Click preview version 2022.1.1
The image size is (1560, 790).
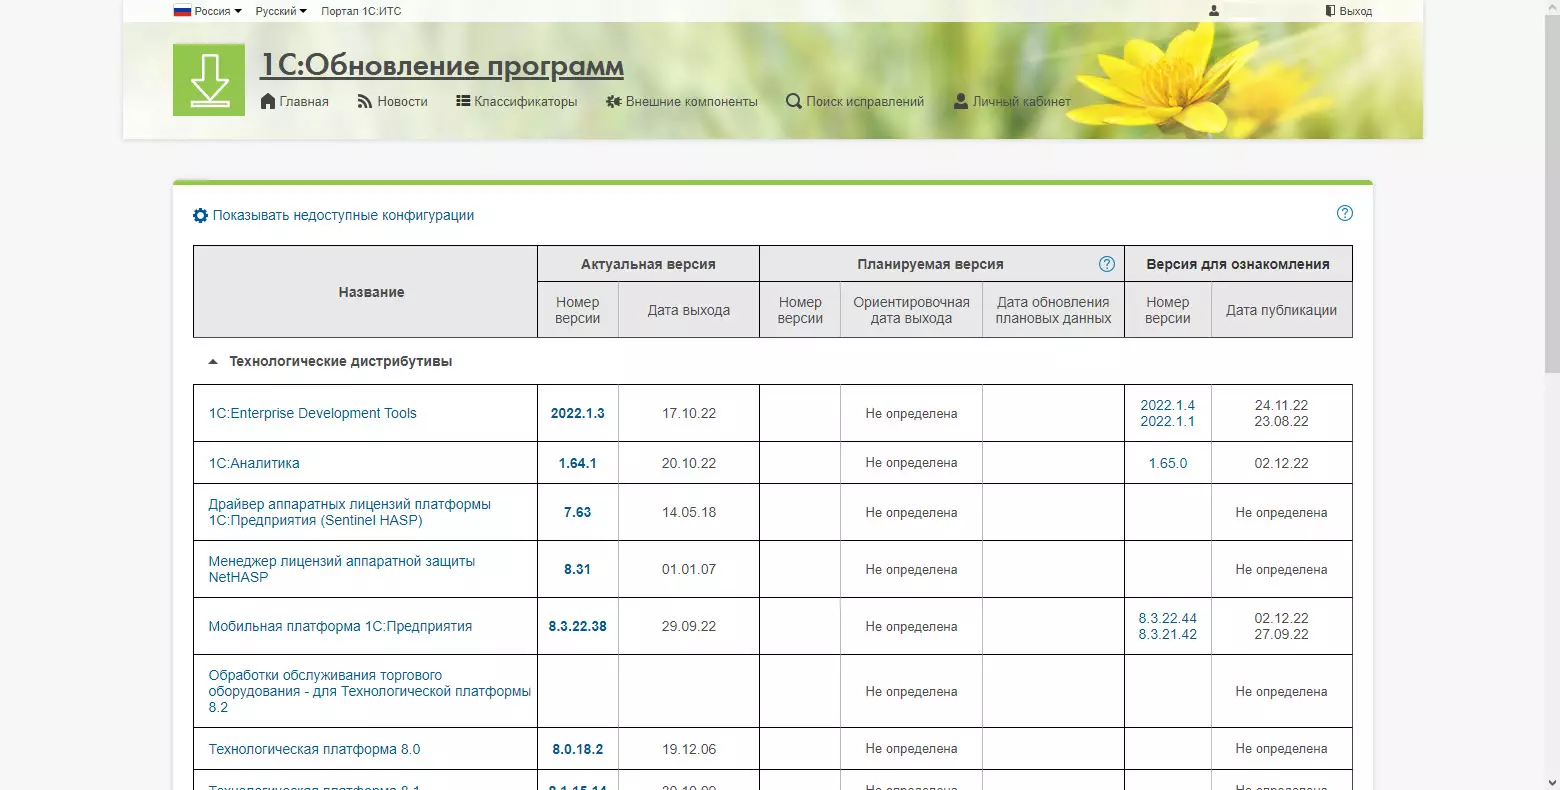pyautogui.click(x=1168, y=421)
